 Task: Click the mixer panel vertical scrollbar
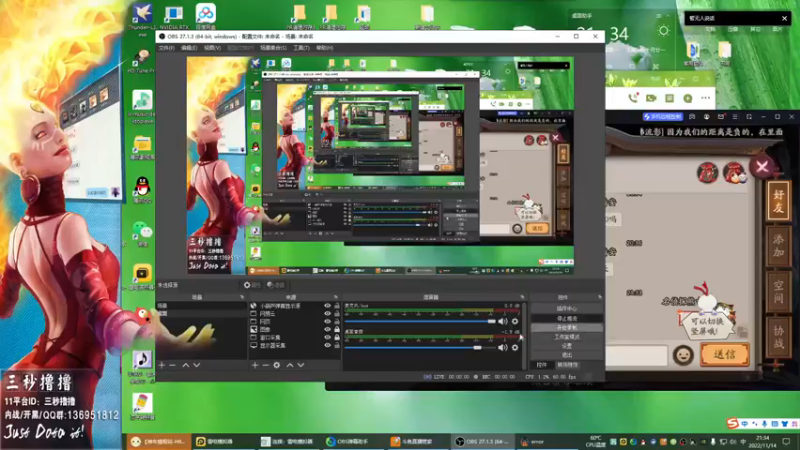coord(524,336)
